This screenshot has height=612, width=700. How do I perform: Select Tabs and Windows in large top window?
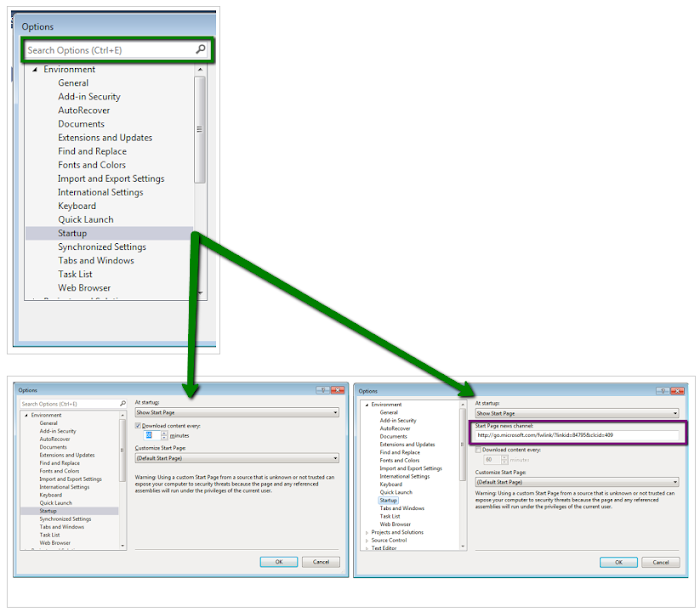point(96,261)
